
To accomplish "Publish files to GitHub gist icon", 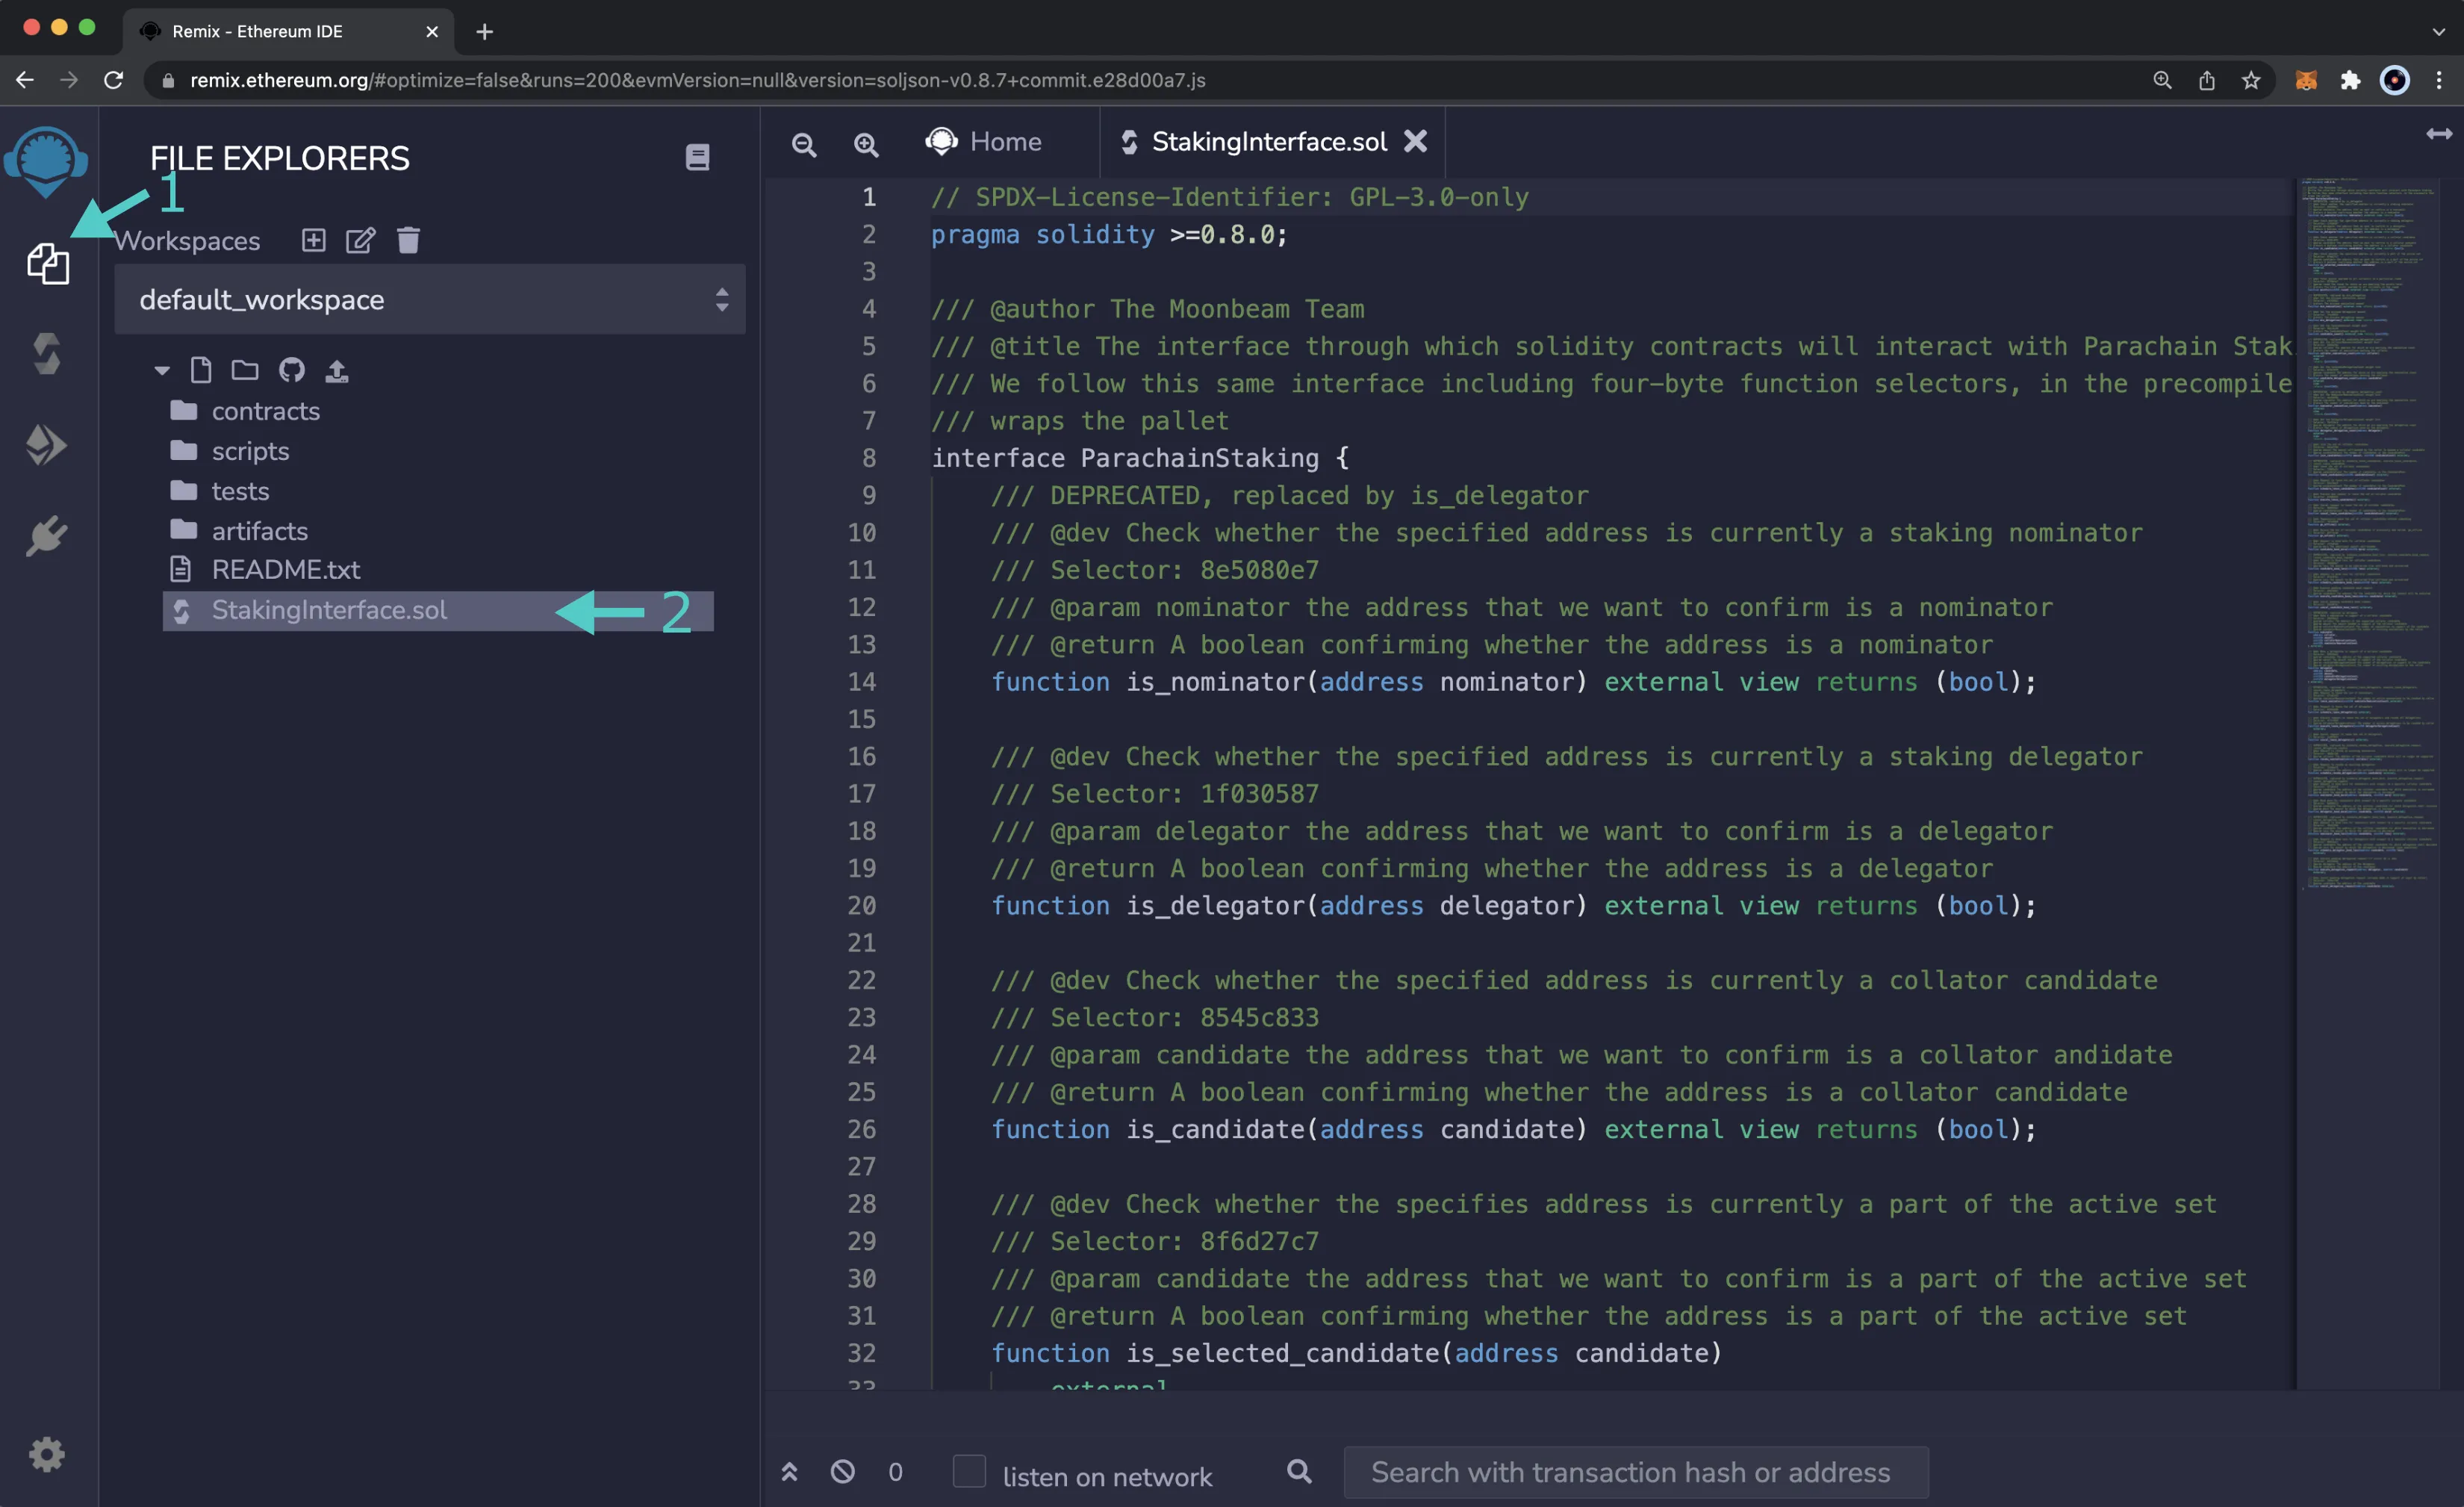I will pos(291,370).
